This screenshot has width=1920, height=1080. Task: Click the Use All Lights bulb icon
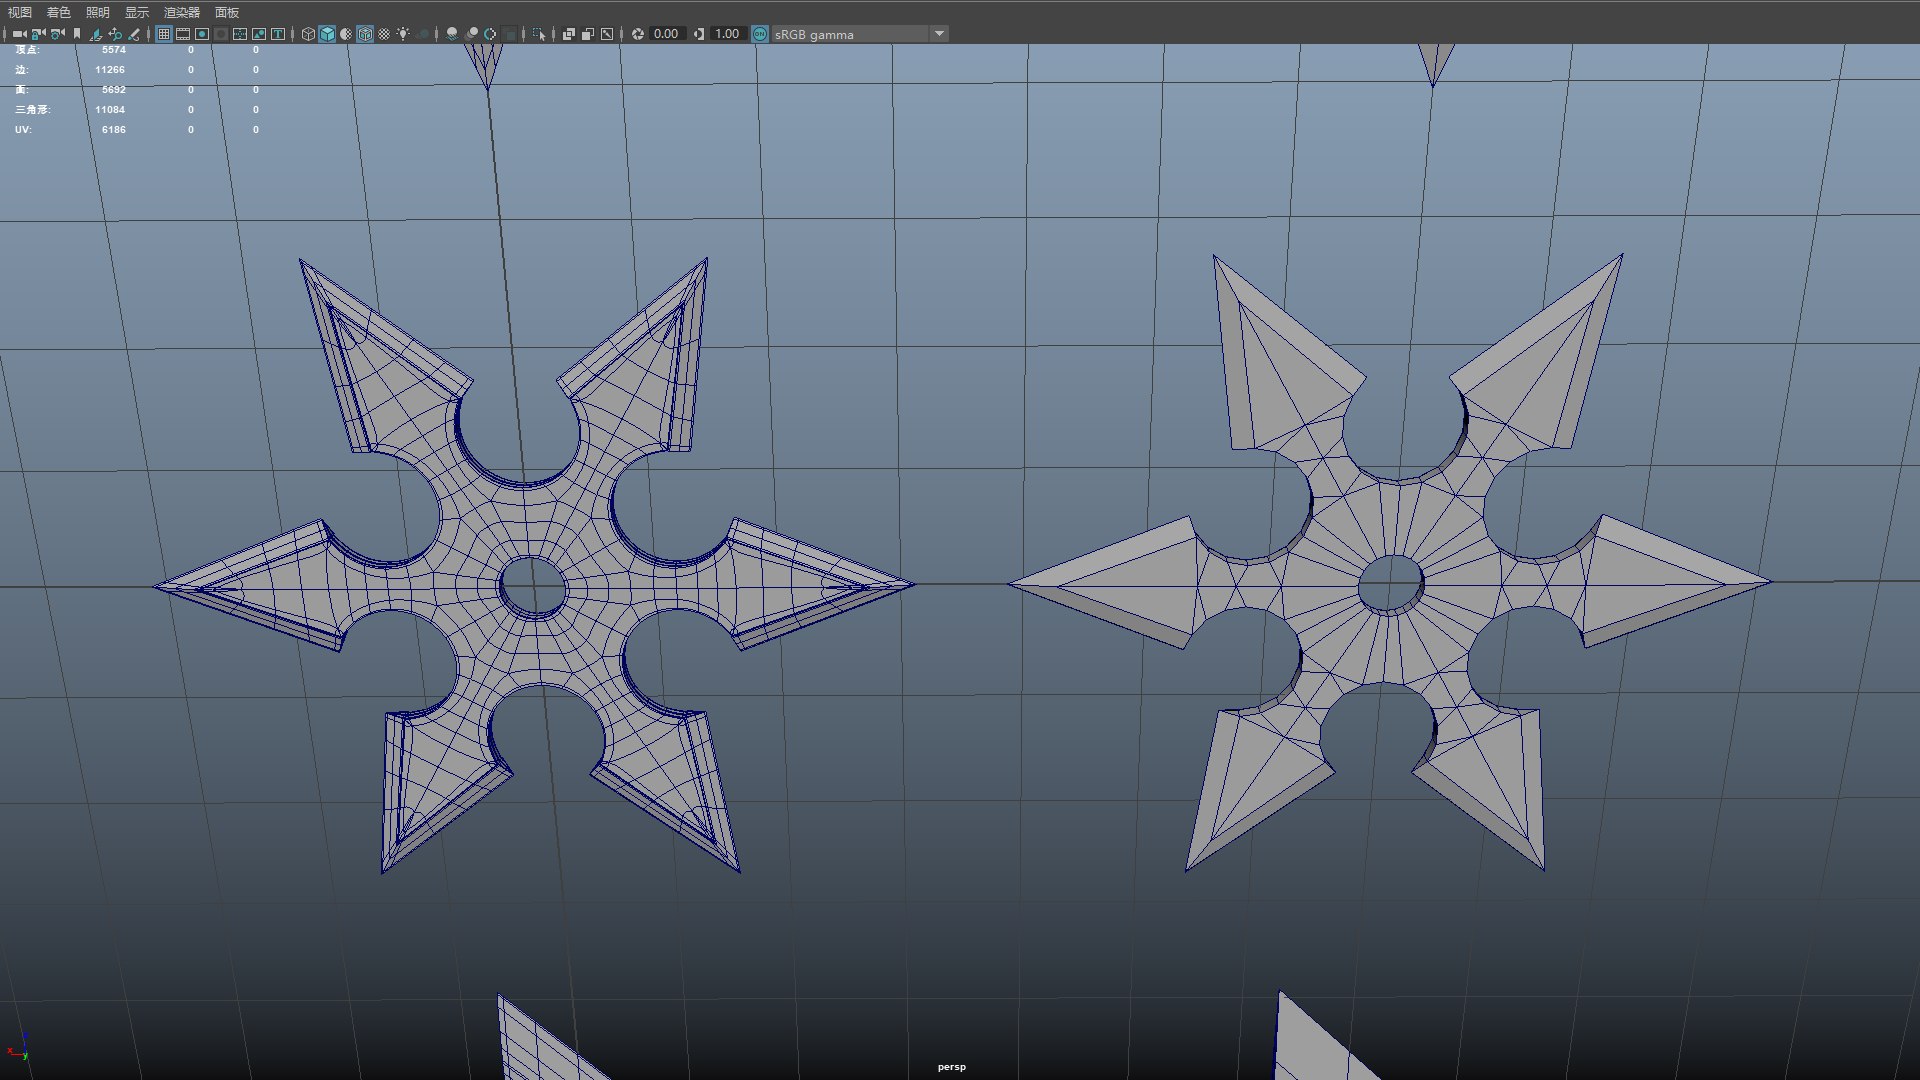[403, 34]
